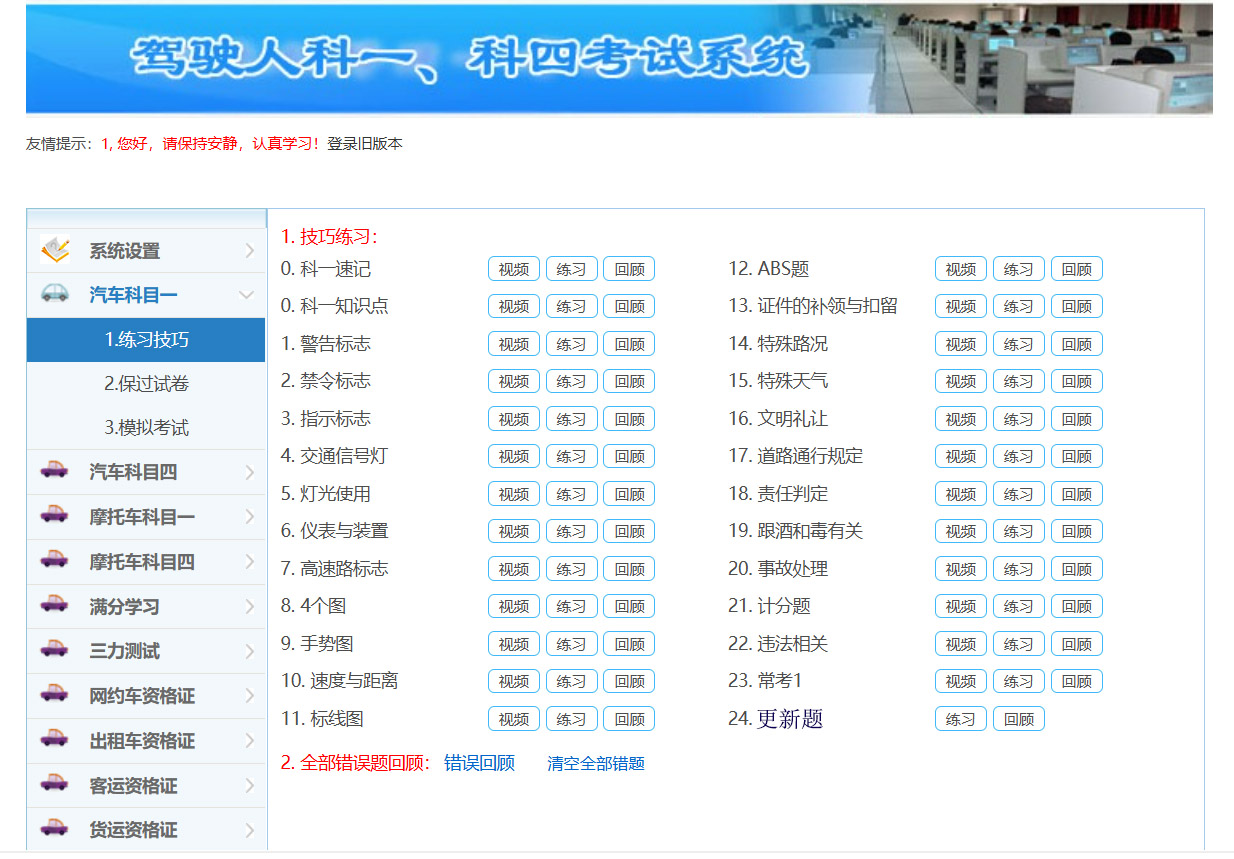
Task: Start 练习 for 9. 手势图
Action: click(571, 644)
